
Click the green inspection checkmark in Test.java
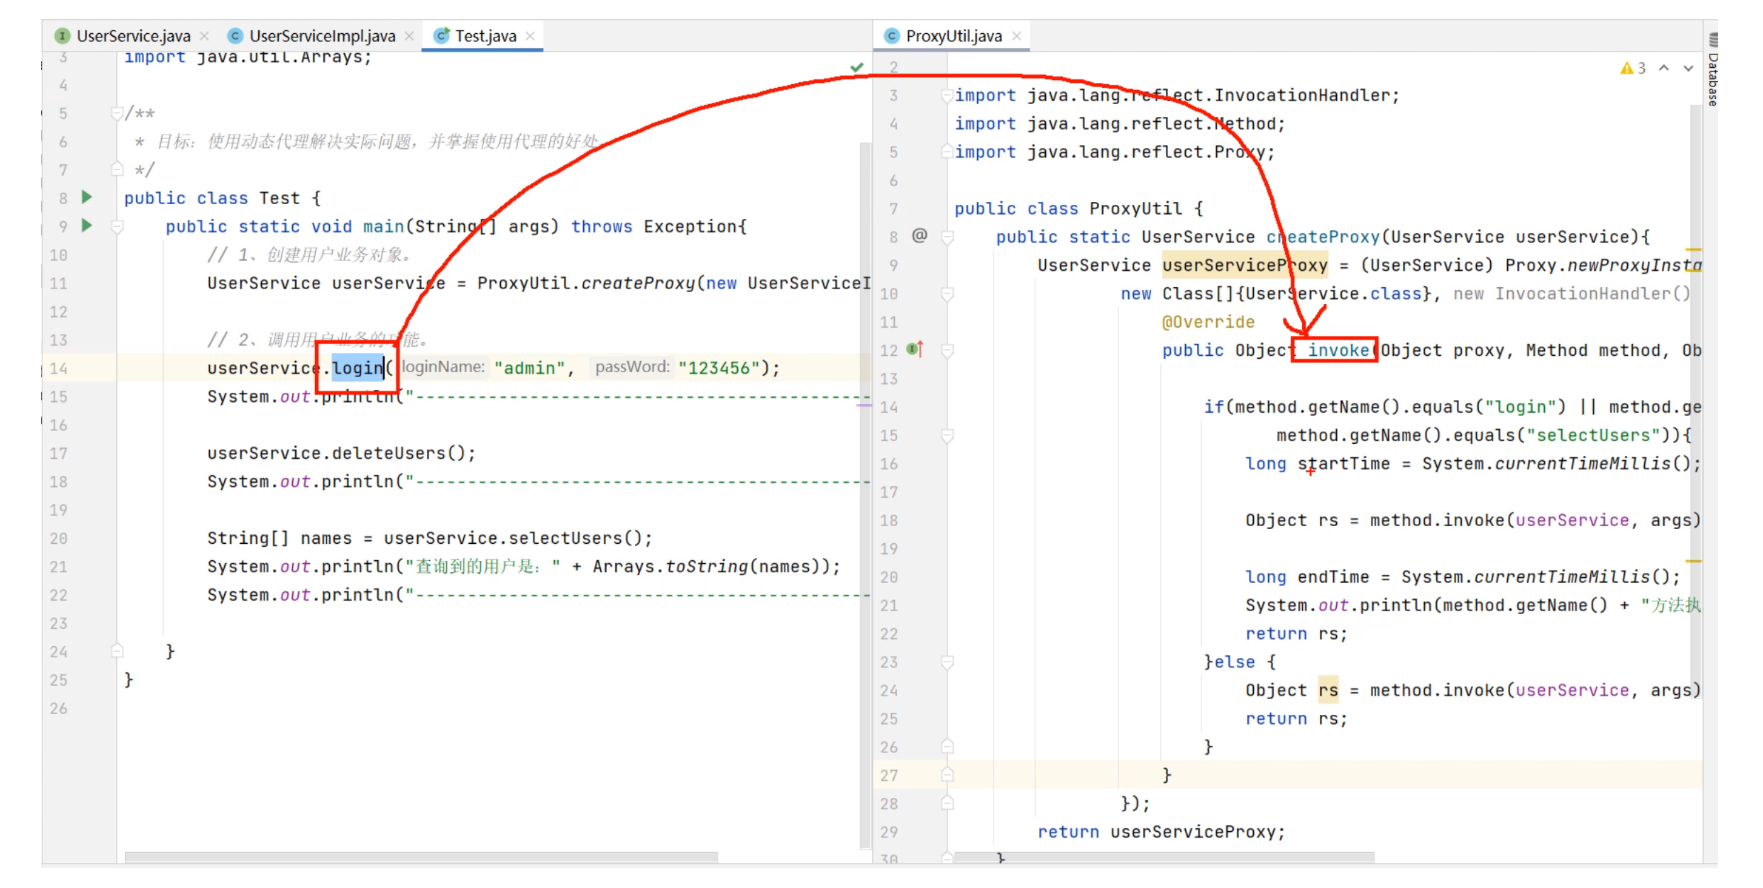click(857, 67)
